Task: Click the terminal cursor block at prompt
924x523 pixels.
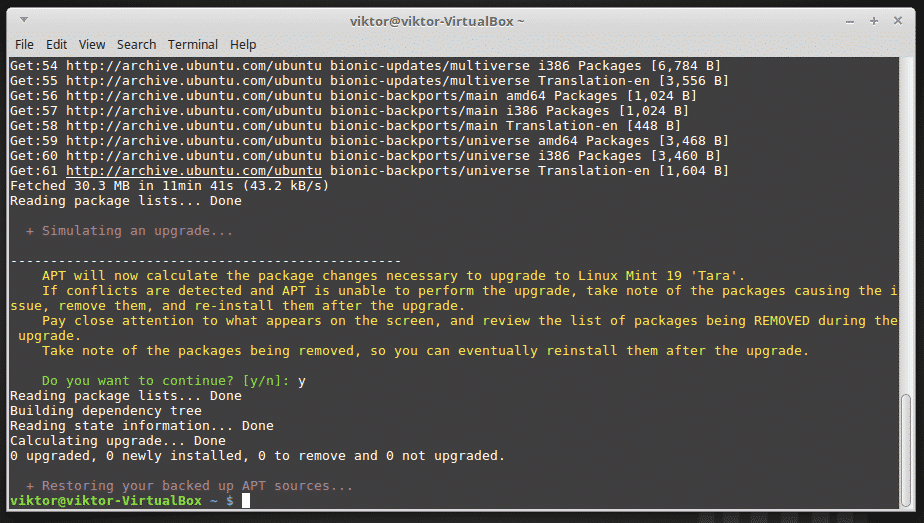Action: [x=246, y=501]
